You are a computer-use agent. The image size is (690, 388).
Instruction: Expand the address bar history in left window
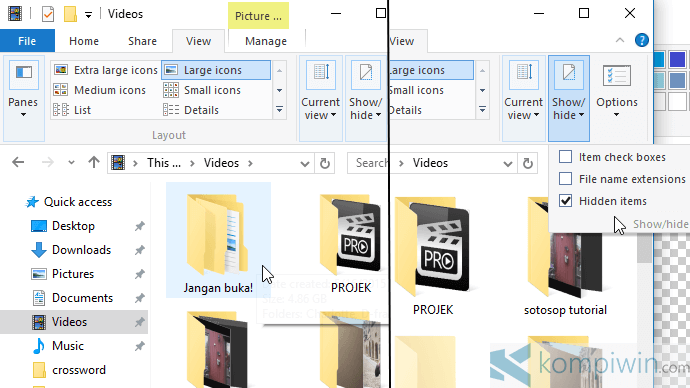click(305, 164)
